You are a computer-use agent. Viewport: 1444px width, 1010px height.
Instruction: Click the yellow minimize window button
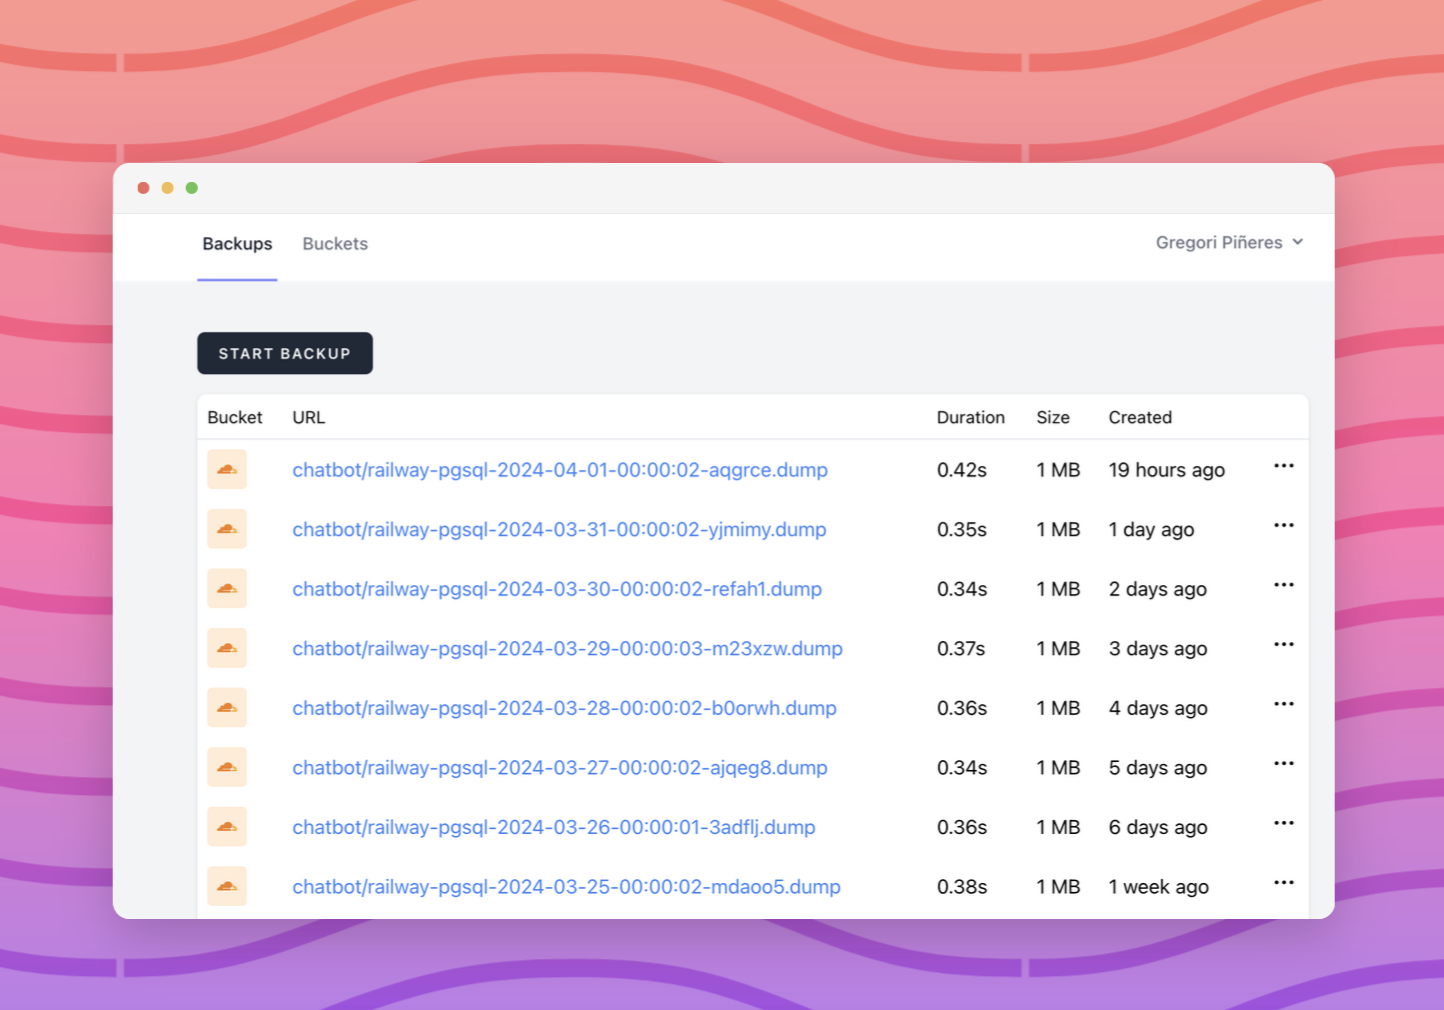coord(167,188)
